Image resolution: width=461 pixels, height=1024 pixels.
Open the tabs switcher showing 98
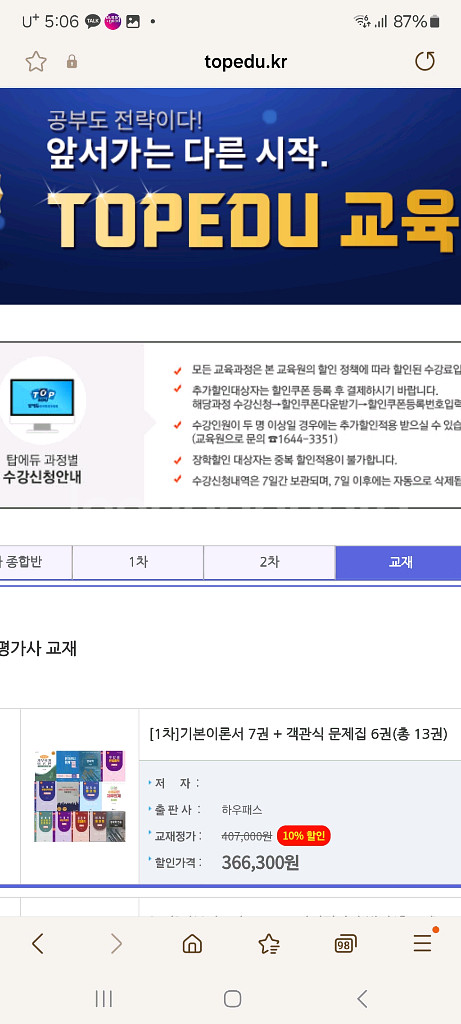click(x=345, y=944)
